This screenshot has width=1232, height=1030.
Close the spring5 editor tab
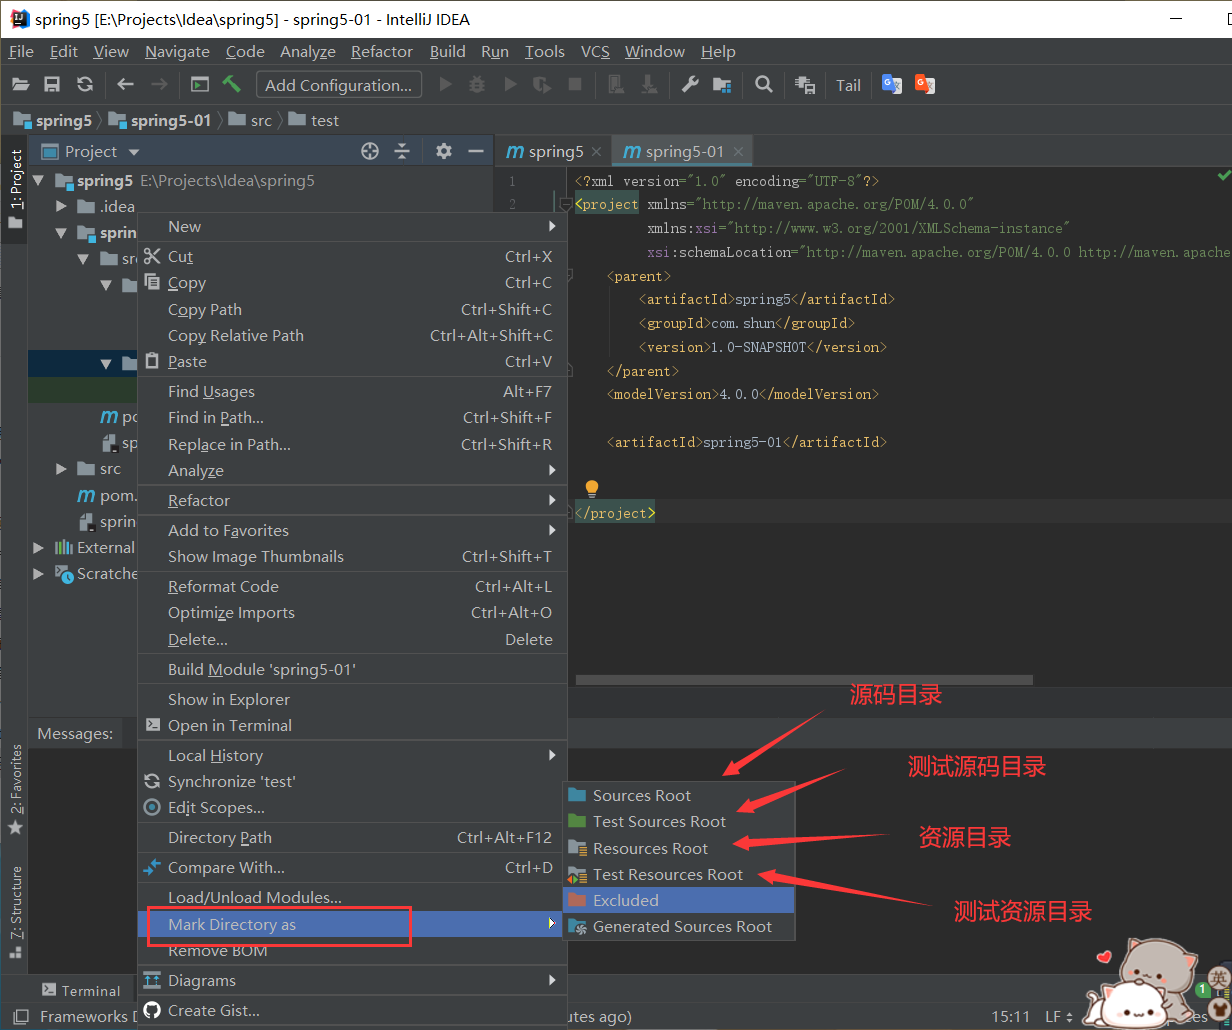coord(596,152)
